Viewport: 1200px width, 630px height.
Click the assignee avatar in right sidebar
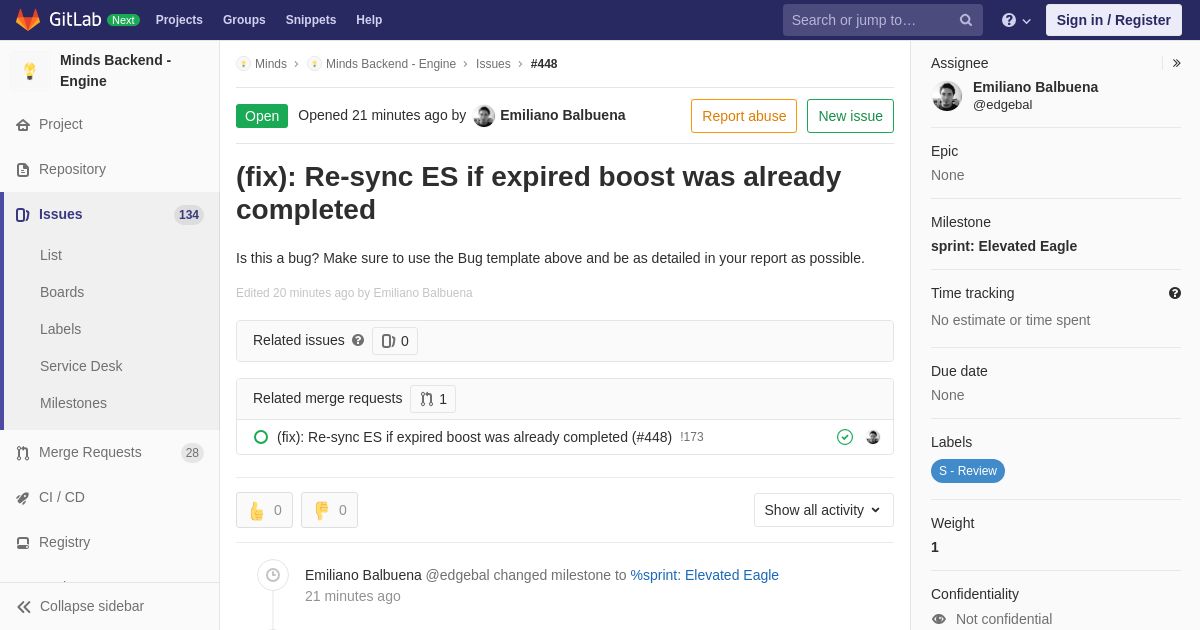(947, 96)
